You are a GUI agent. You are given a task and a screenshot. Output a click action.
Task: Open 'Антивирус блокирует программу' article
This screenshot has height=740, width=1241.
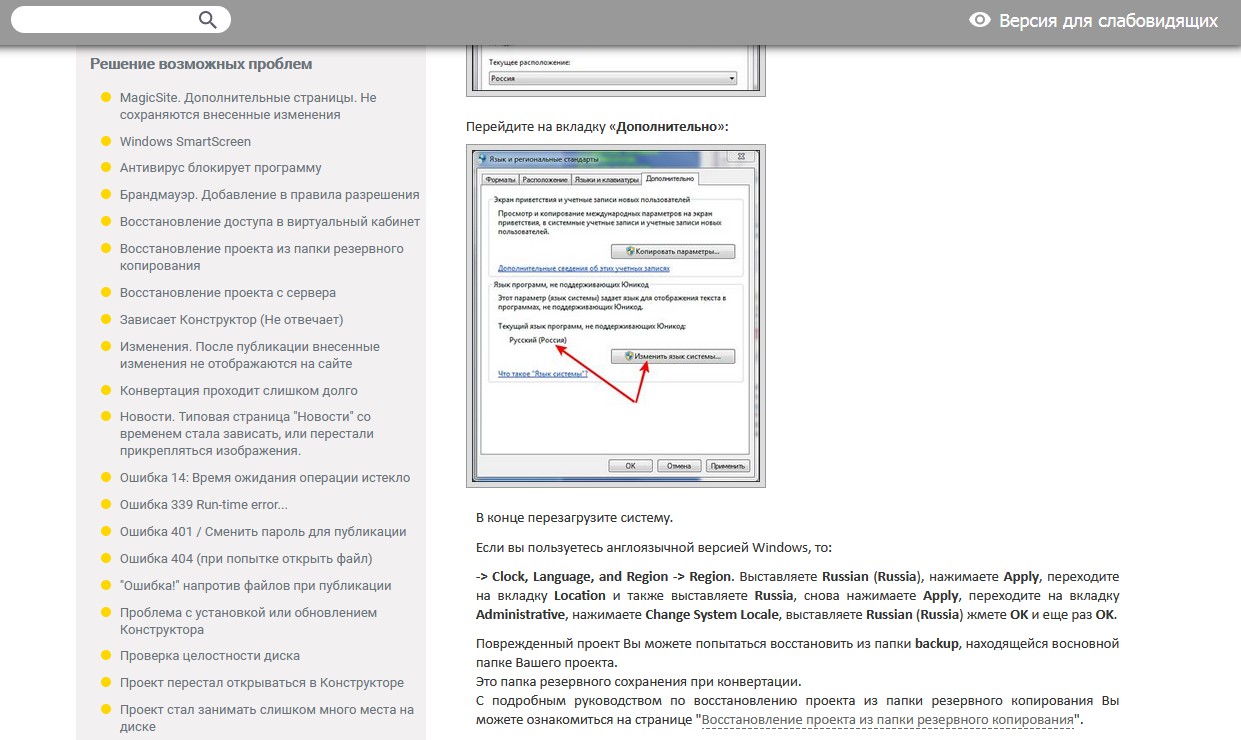click(221, 168)
